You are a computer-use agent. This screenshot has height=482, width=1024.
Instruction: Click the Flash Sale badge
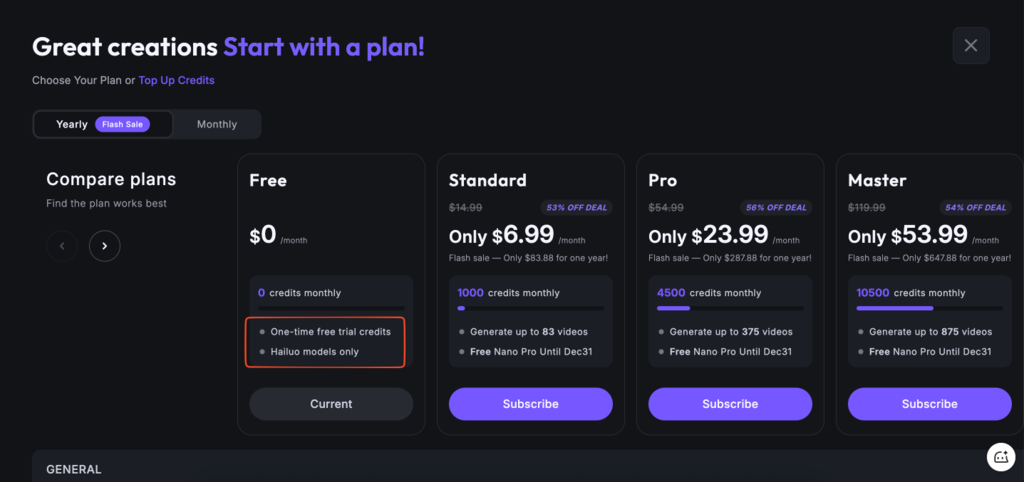tap(122, 125)
